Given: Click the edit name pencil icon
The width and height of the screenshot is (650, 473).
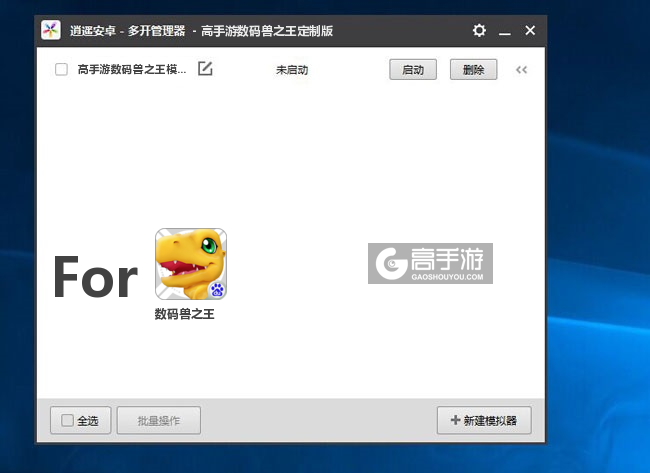Looking at the screenshot, I should click(205, 68).
